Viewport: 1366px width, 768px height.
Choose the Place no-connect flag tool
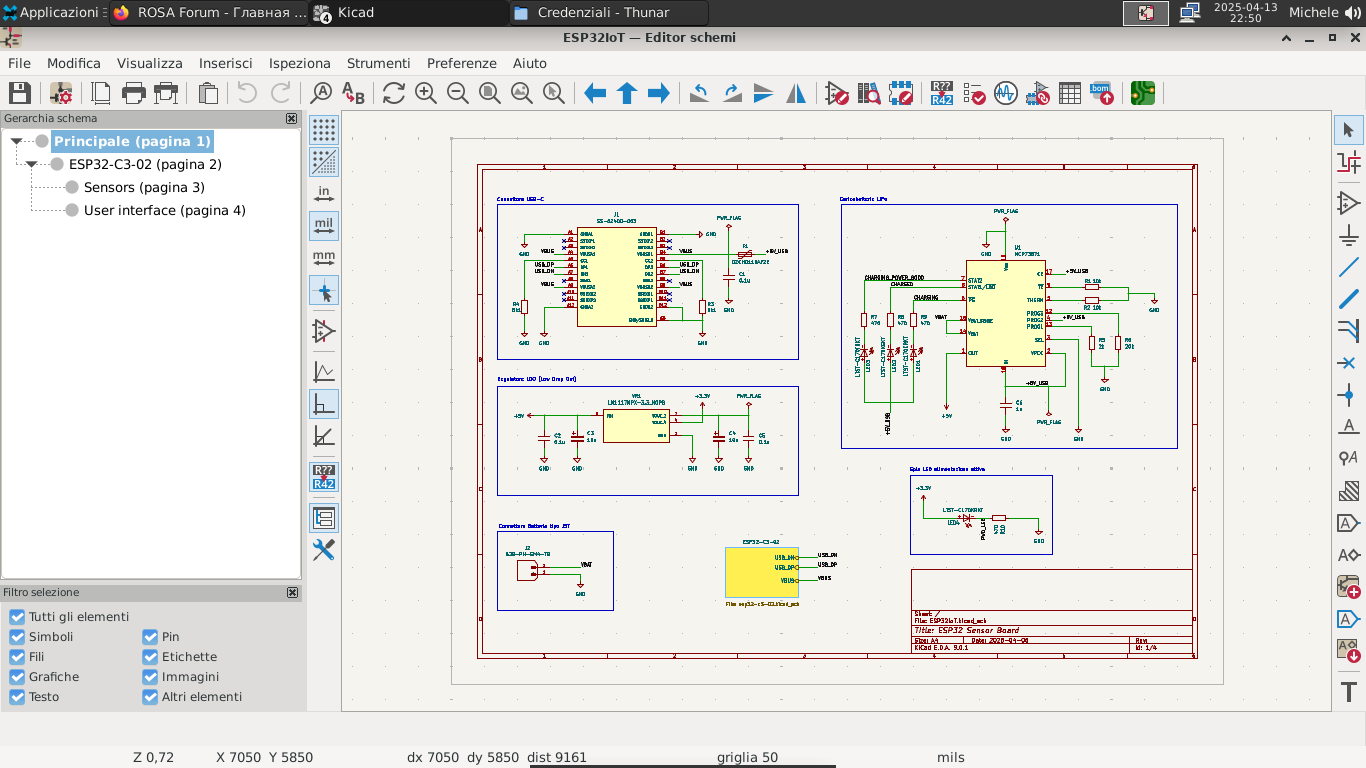1348,363
